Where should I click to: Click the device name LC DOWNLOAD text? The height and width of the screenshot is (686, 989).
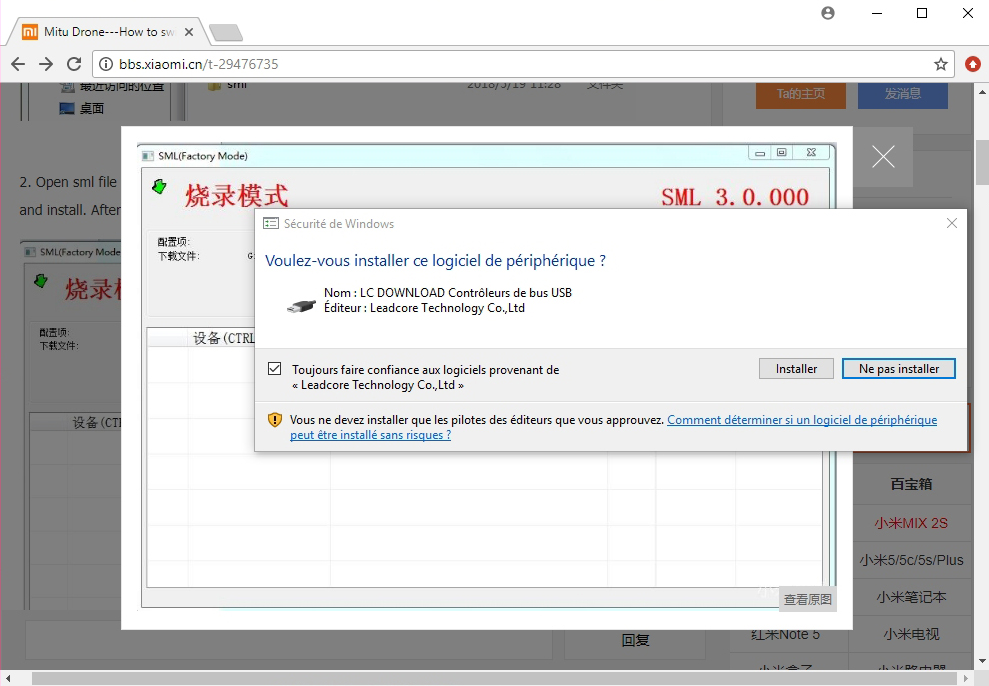click(448, 293)
